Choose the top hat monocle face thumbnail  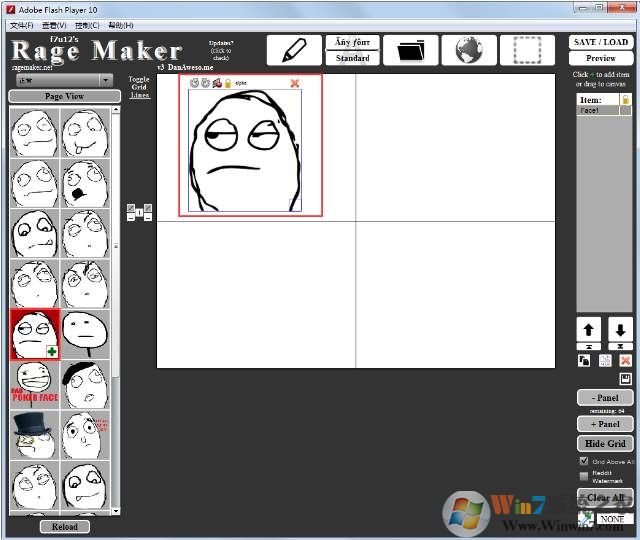coord(35,436)
